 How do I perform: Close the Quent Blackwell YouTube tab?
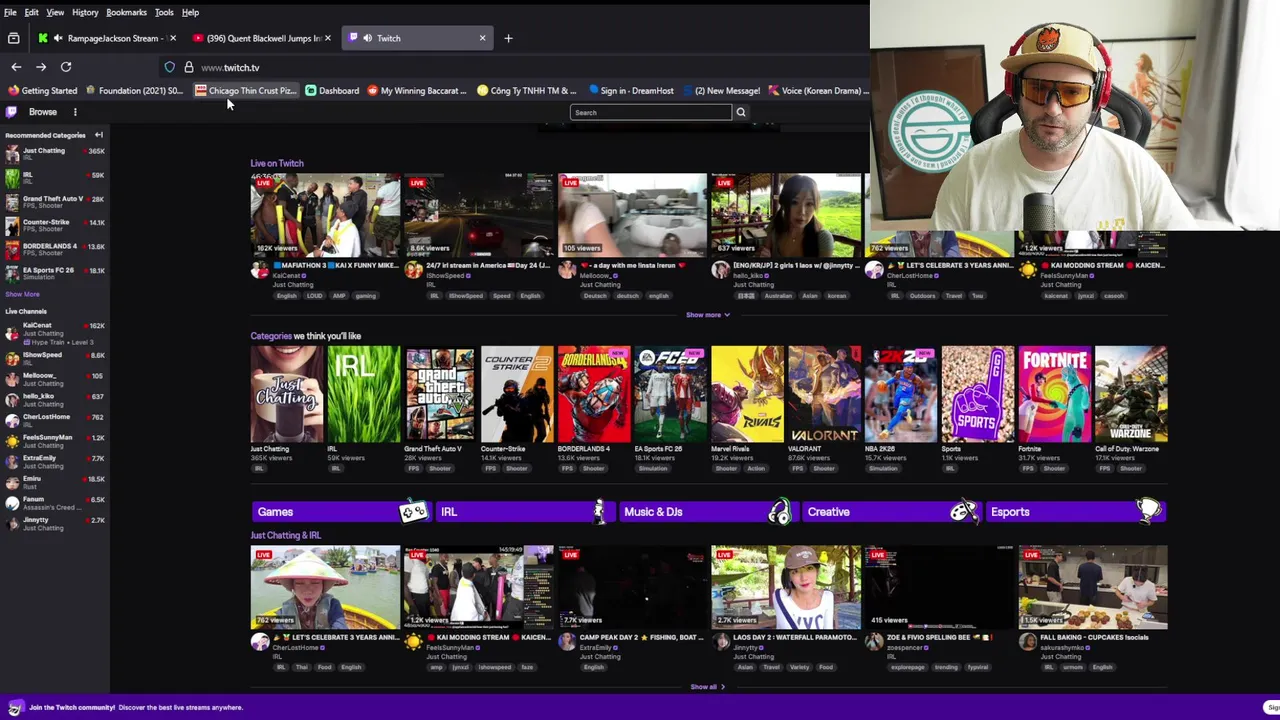[x=328, y=38]
